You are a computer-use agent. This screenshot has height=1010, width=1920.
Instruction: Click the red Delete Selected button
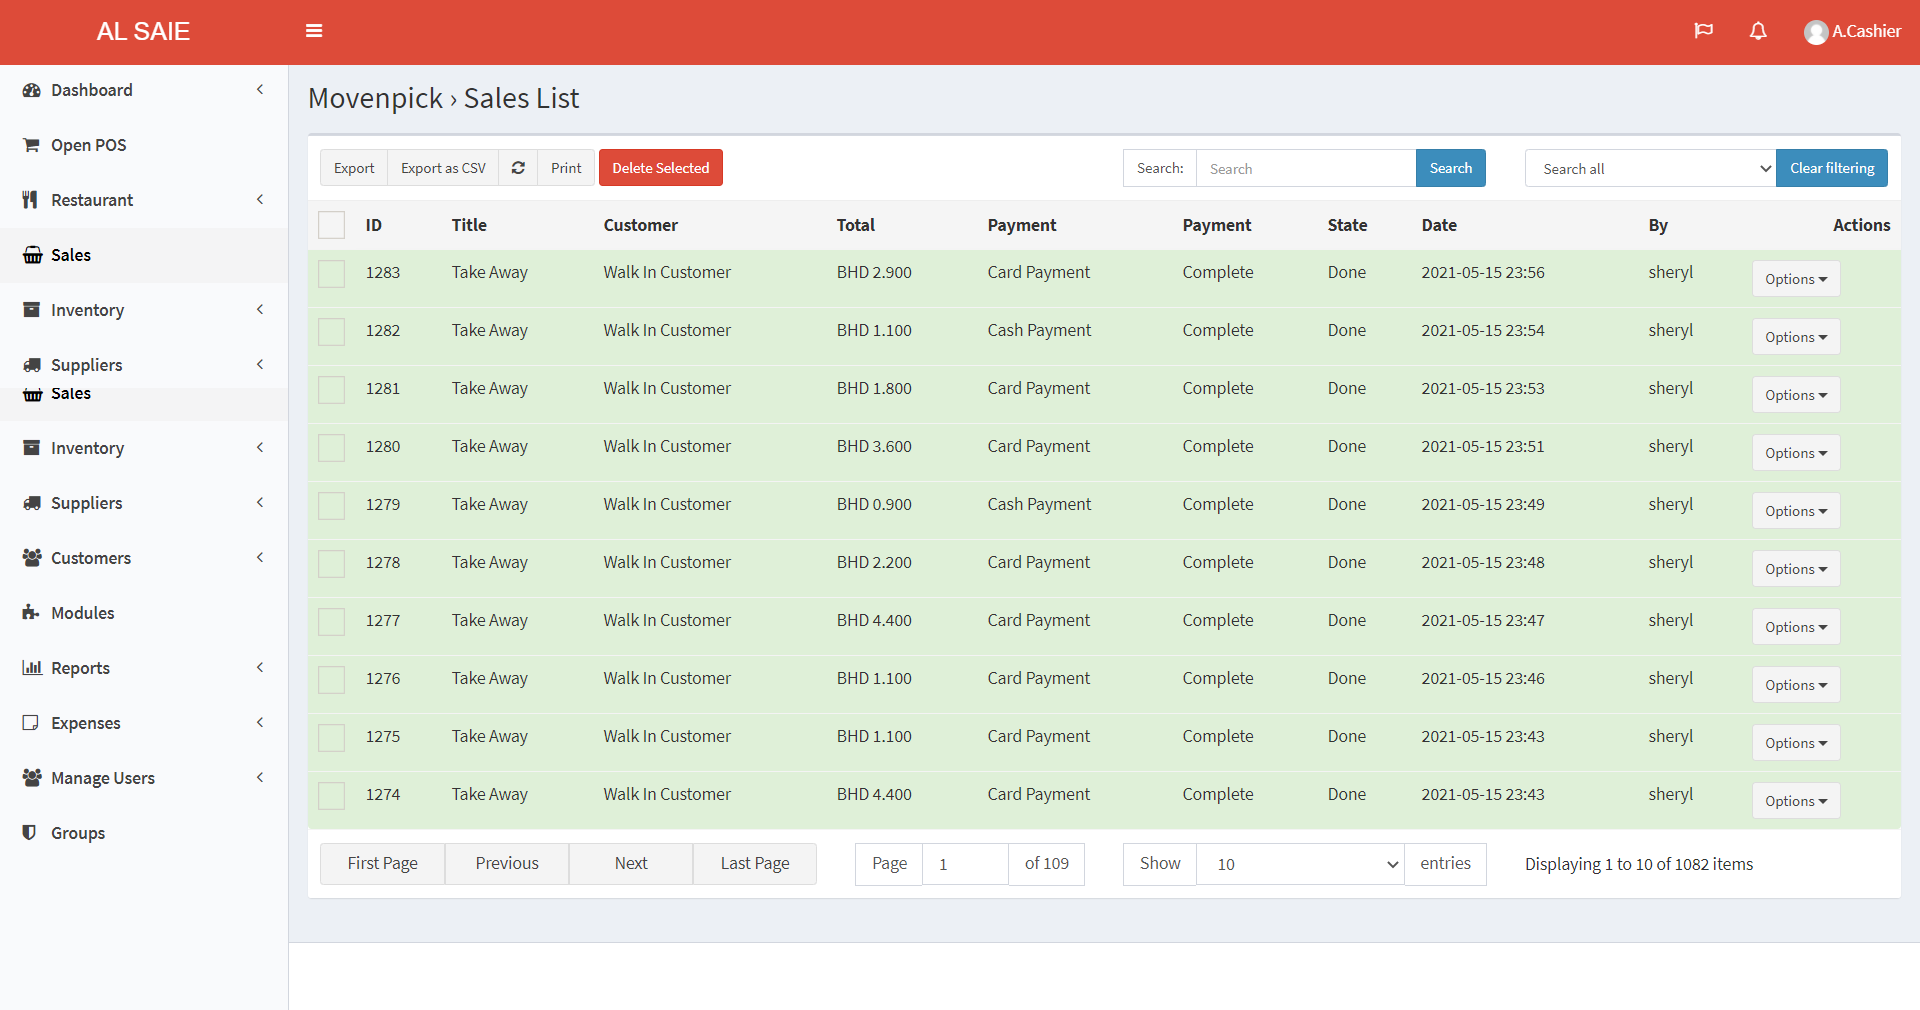pyautogui.click(x=661, y=168)
